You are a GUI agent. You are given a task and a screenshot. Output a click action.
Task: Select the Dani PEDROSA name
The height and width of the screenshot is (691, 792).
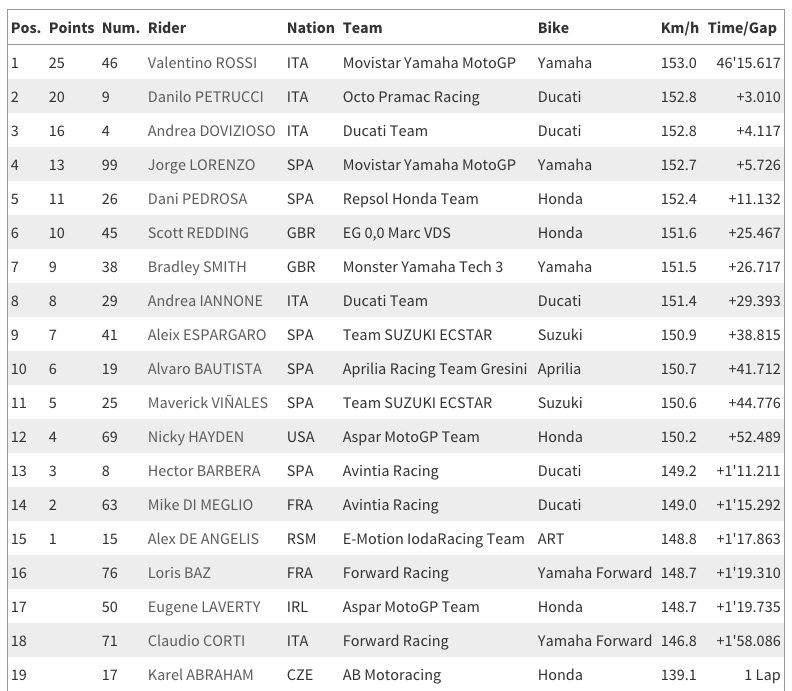click(x=197, y=199)
